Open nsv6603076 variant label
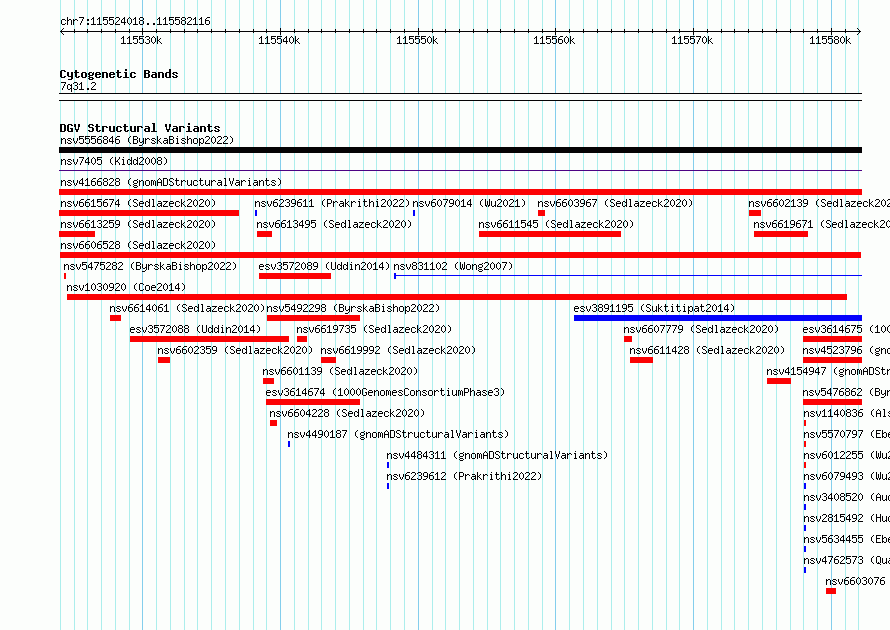 pos(857,581)
